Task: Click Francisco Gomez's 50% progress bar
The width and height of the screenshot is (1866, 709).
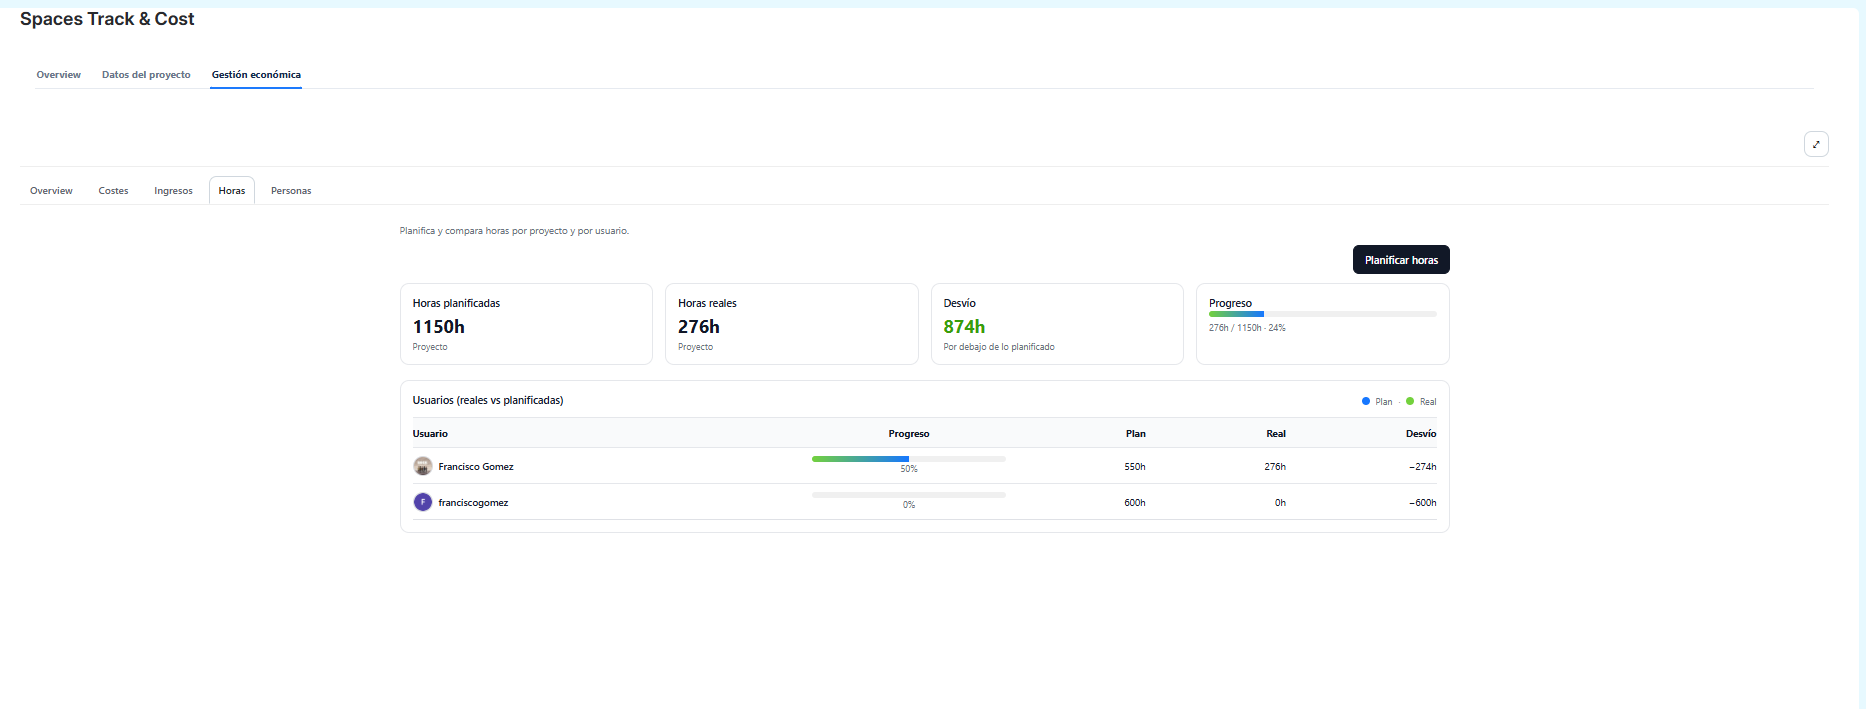Action: pyautogui.click(x=908, y=459)
